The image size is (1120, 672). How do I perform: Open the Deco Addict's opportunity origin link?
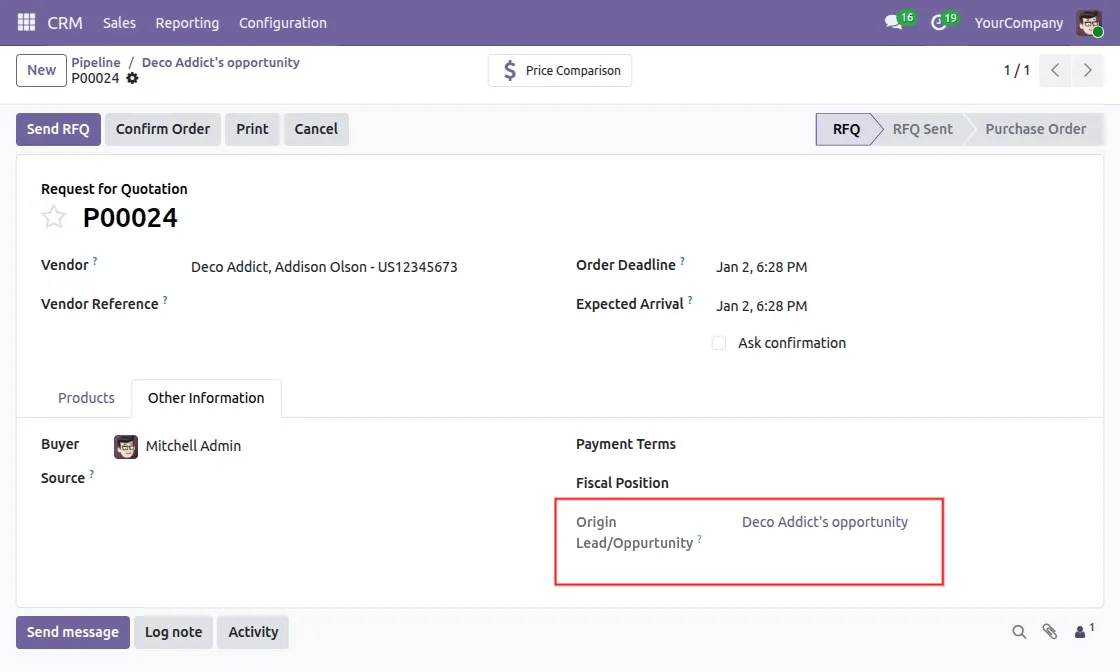pos(824,522)
